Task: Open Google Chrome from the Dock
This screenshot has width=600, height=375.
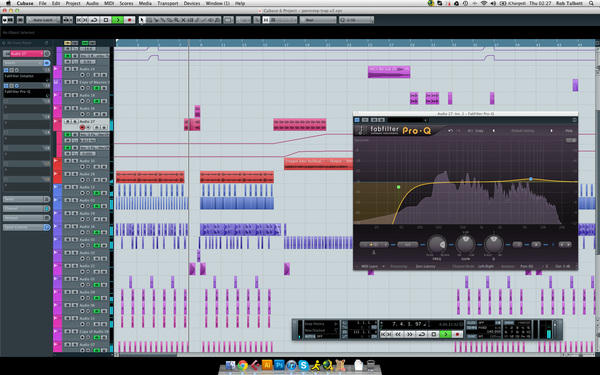Action: [x=242, y=365]
